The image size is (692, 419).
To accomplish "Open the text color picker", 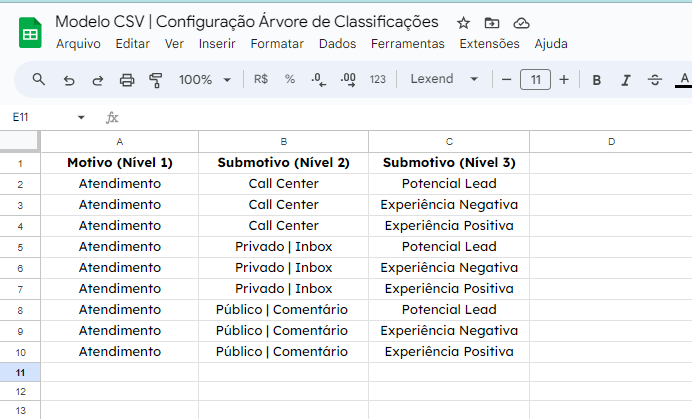I will click(x=684, y=80).
